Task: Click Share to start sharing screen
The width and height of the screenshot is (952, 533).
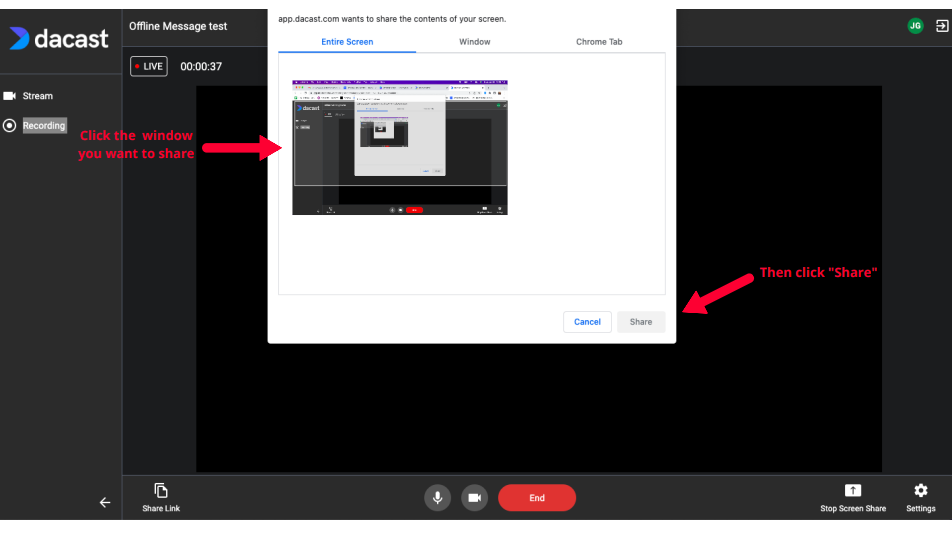Action: coord(641,322)
